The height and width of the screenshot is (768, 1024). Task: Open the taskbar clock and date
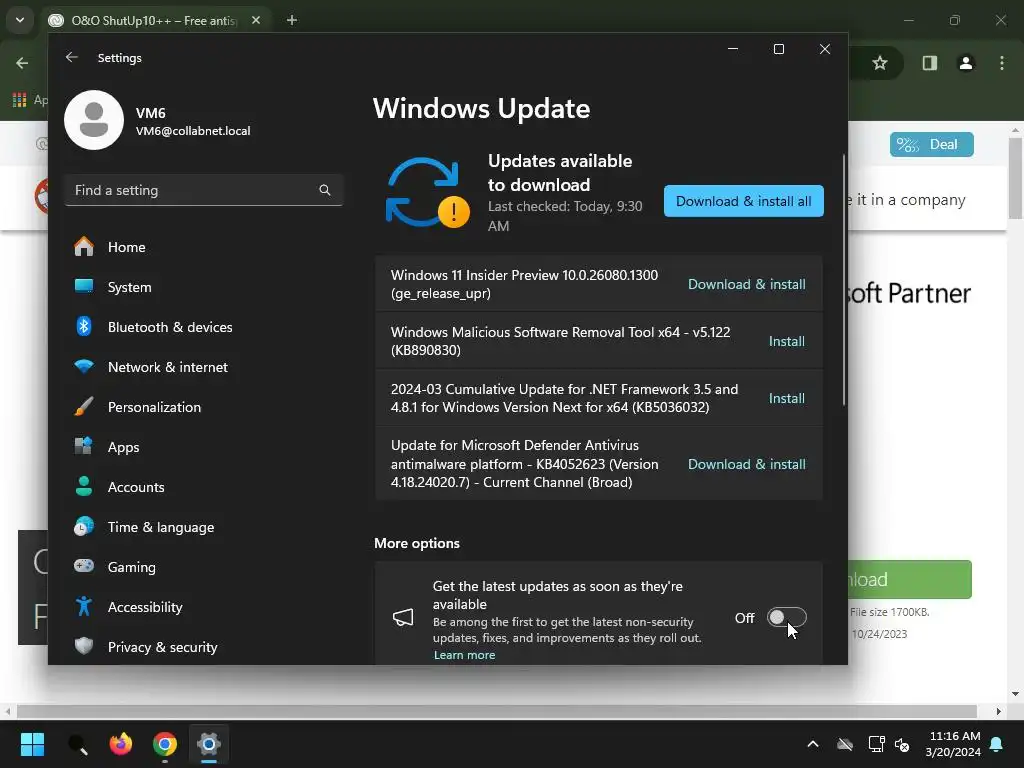coord(954,744)
